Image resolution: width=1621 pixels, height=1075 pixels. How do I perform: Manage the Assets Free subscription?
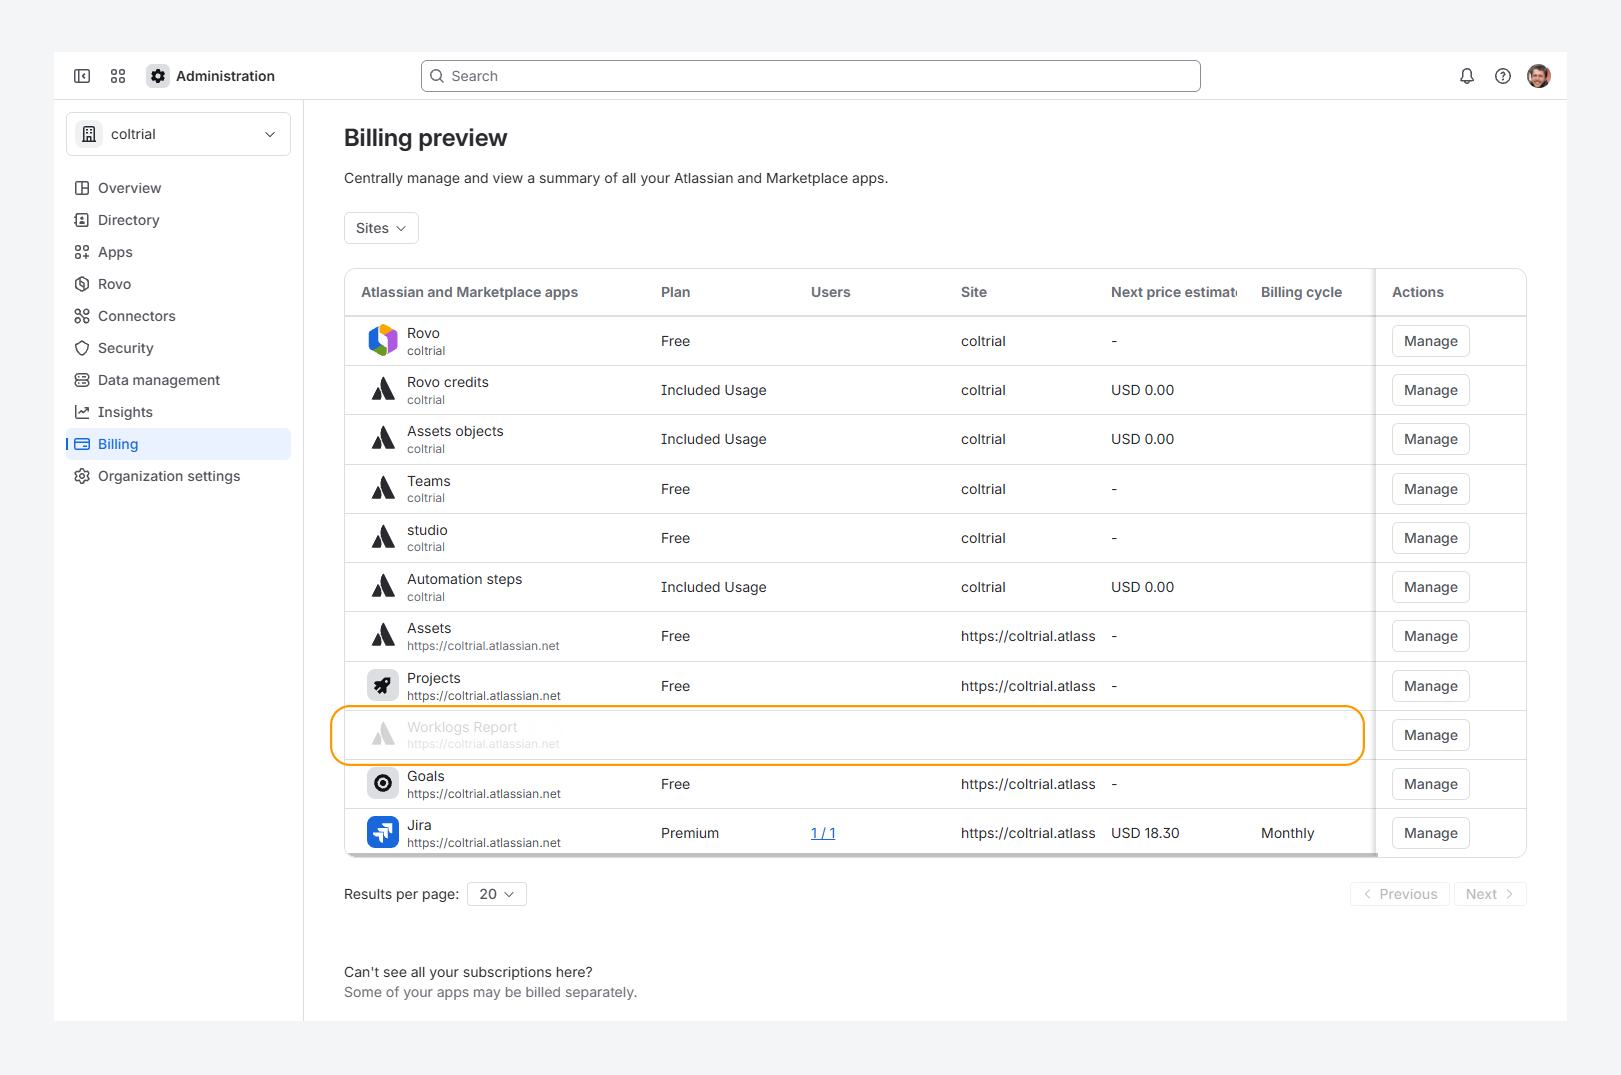click(1431, 636)
